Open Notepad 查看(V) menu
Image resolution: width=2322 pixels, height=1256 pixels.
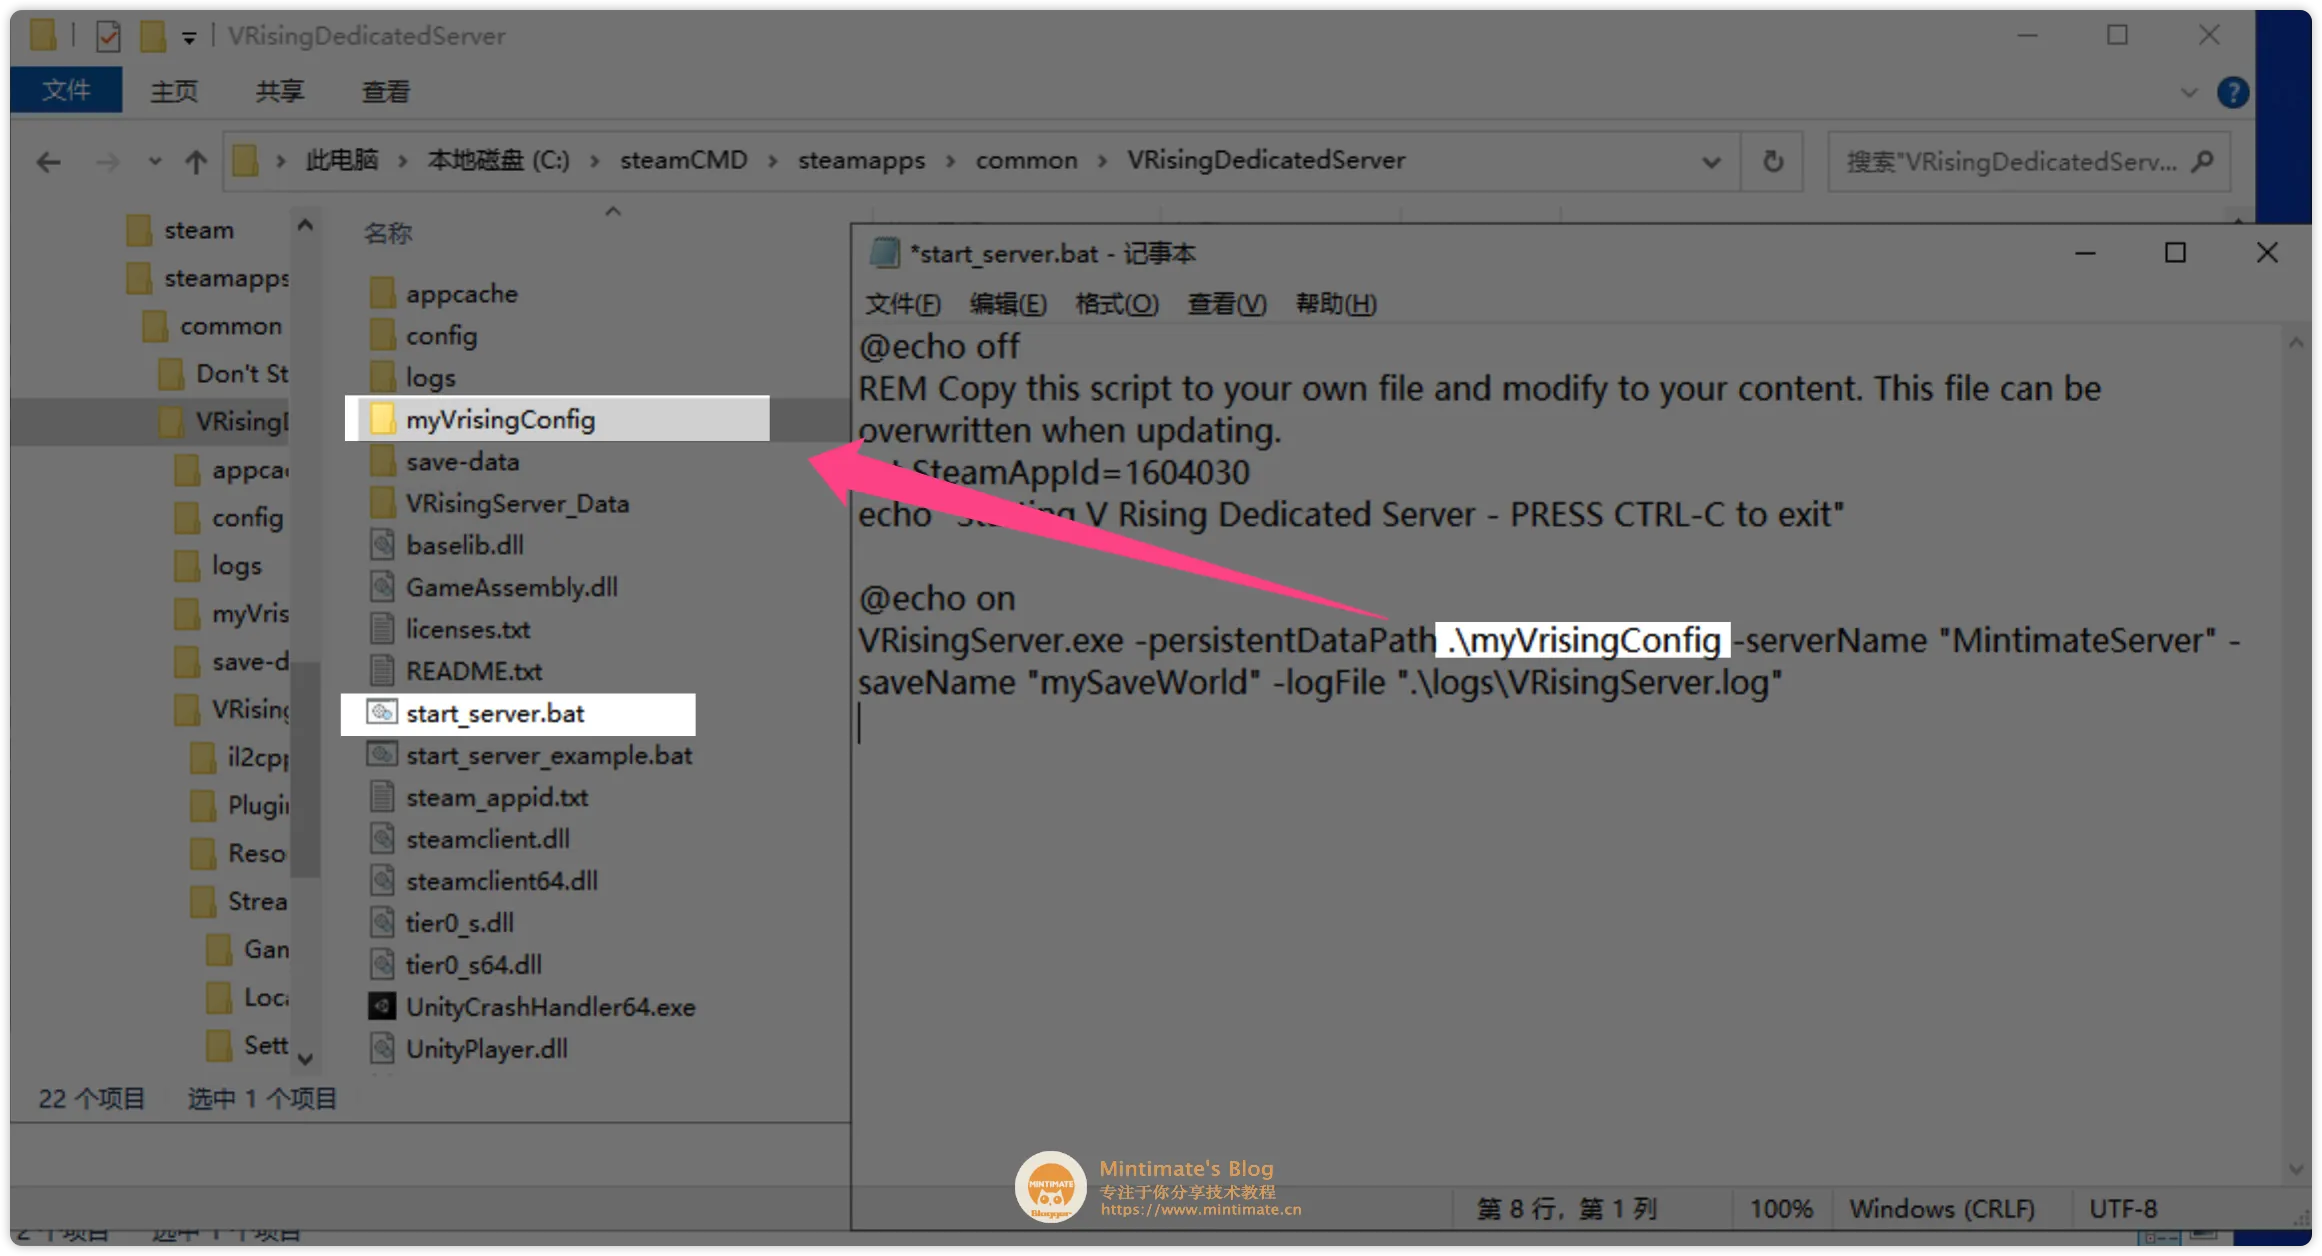(x=1226, y=304)
